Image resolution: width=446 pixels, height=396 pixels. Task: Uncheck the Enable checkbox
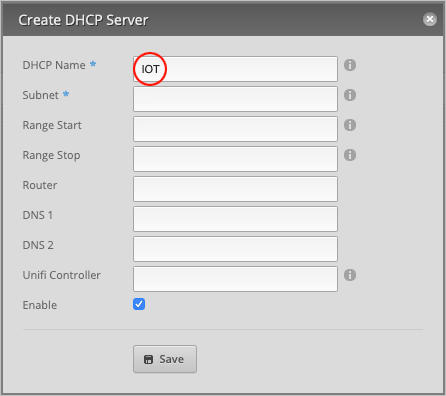139,304
